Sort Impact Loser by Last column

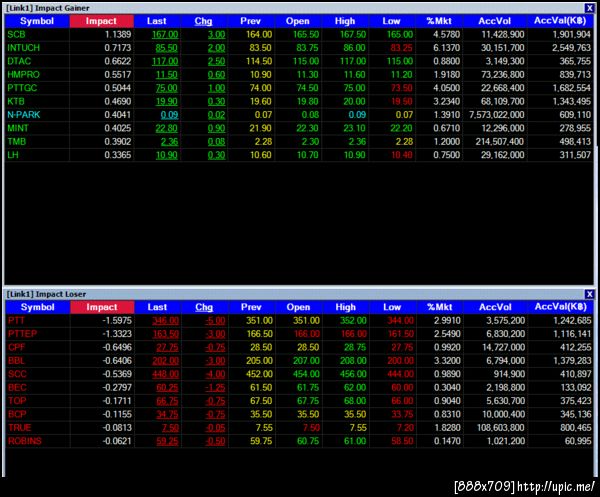(157, 307)
